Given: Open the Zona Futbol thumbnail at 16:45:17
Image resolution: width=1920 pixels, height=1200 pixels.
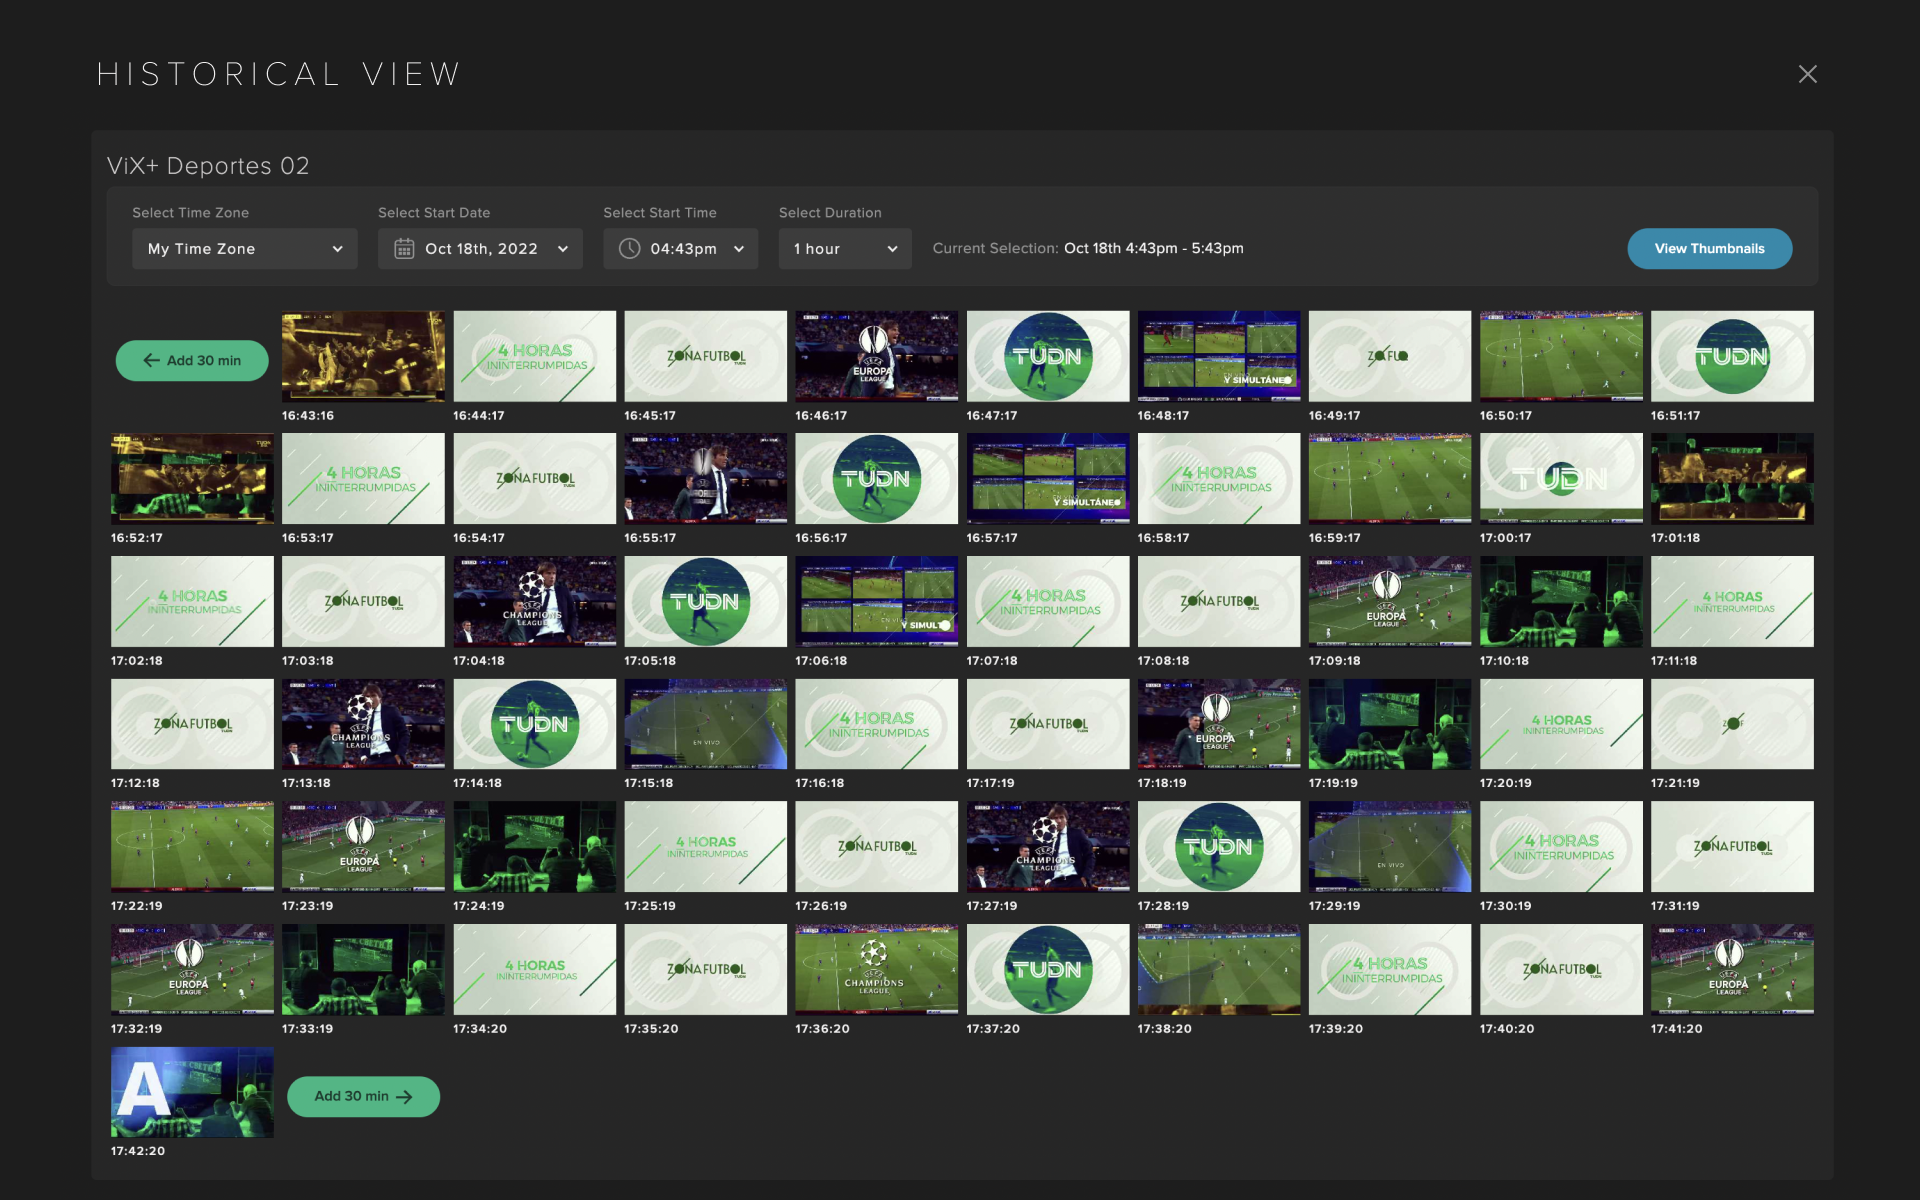Looking at the screenshot, I should [x=705, y=356].
